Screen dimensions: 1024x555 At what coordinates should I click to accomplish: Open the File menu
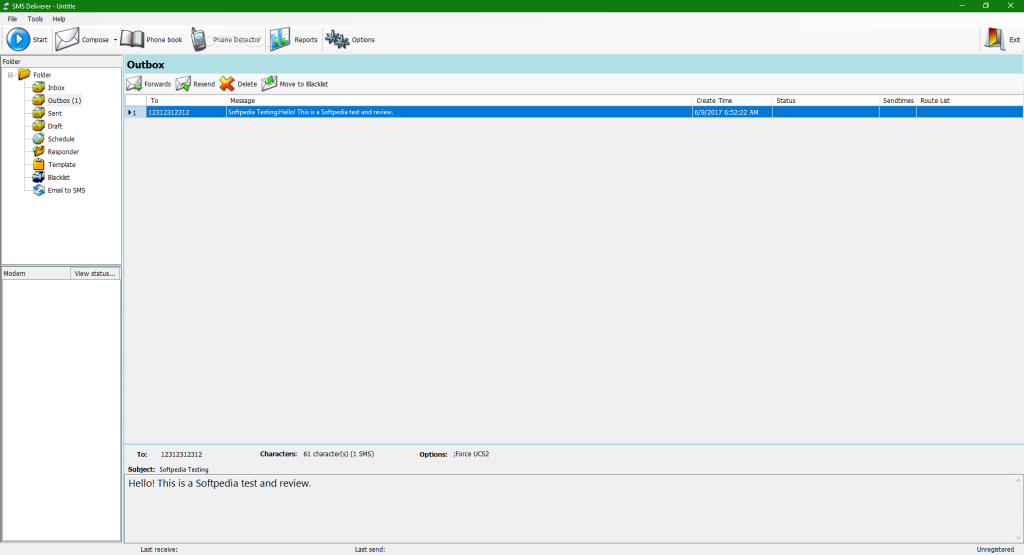13,19
